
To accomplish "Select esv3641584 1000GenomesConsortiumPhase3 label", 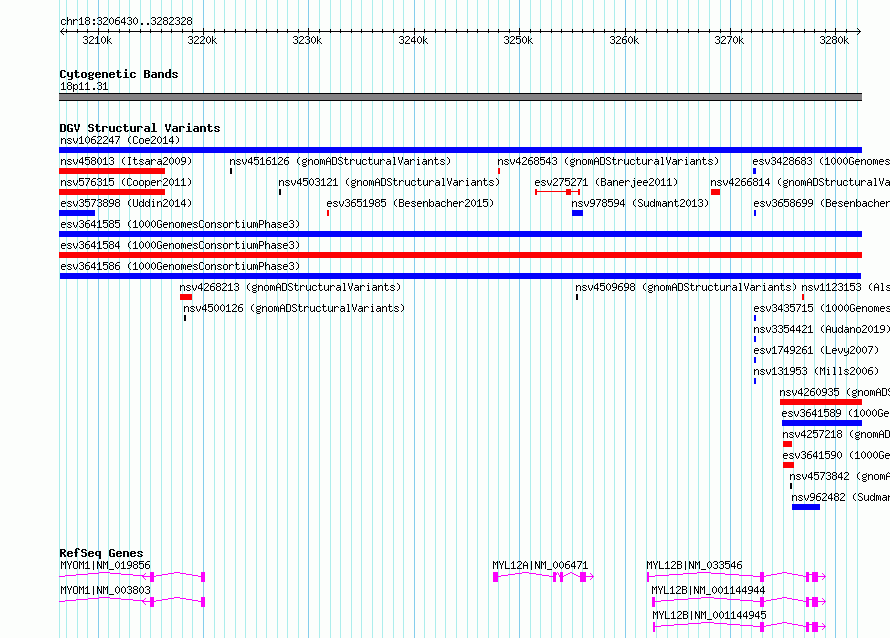I will (180, 245).
